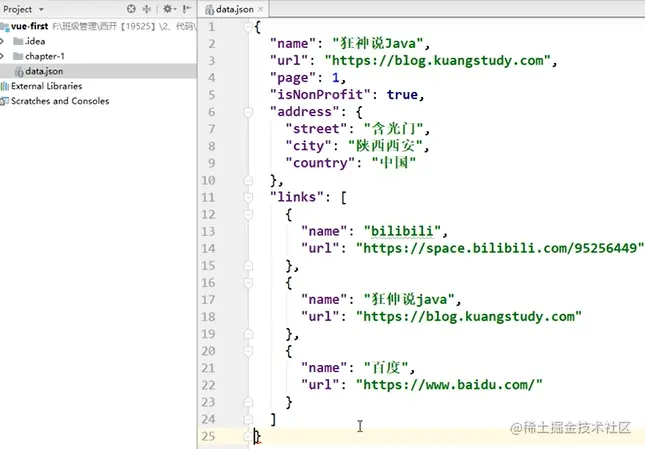Click the Project panel title
645x449 pixels.
coord(17,9)
